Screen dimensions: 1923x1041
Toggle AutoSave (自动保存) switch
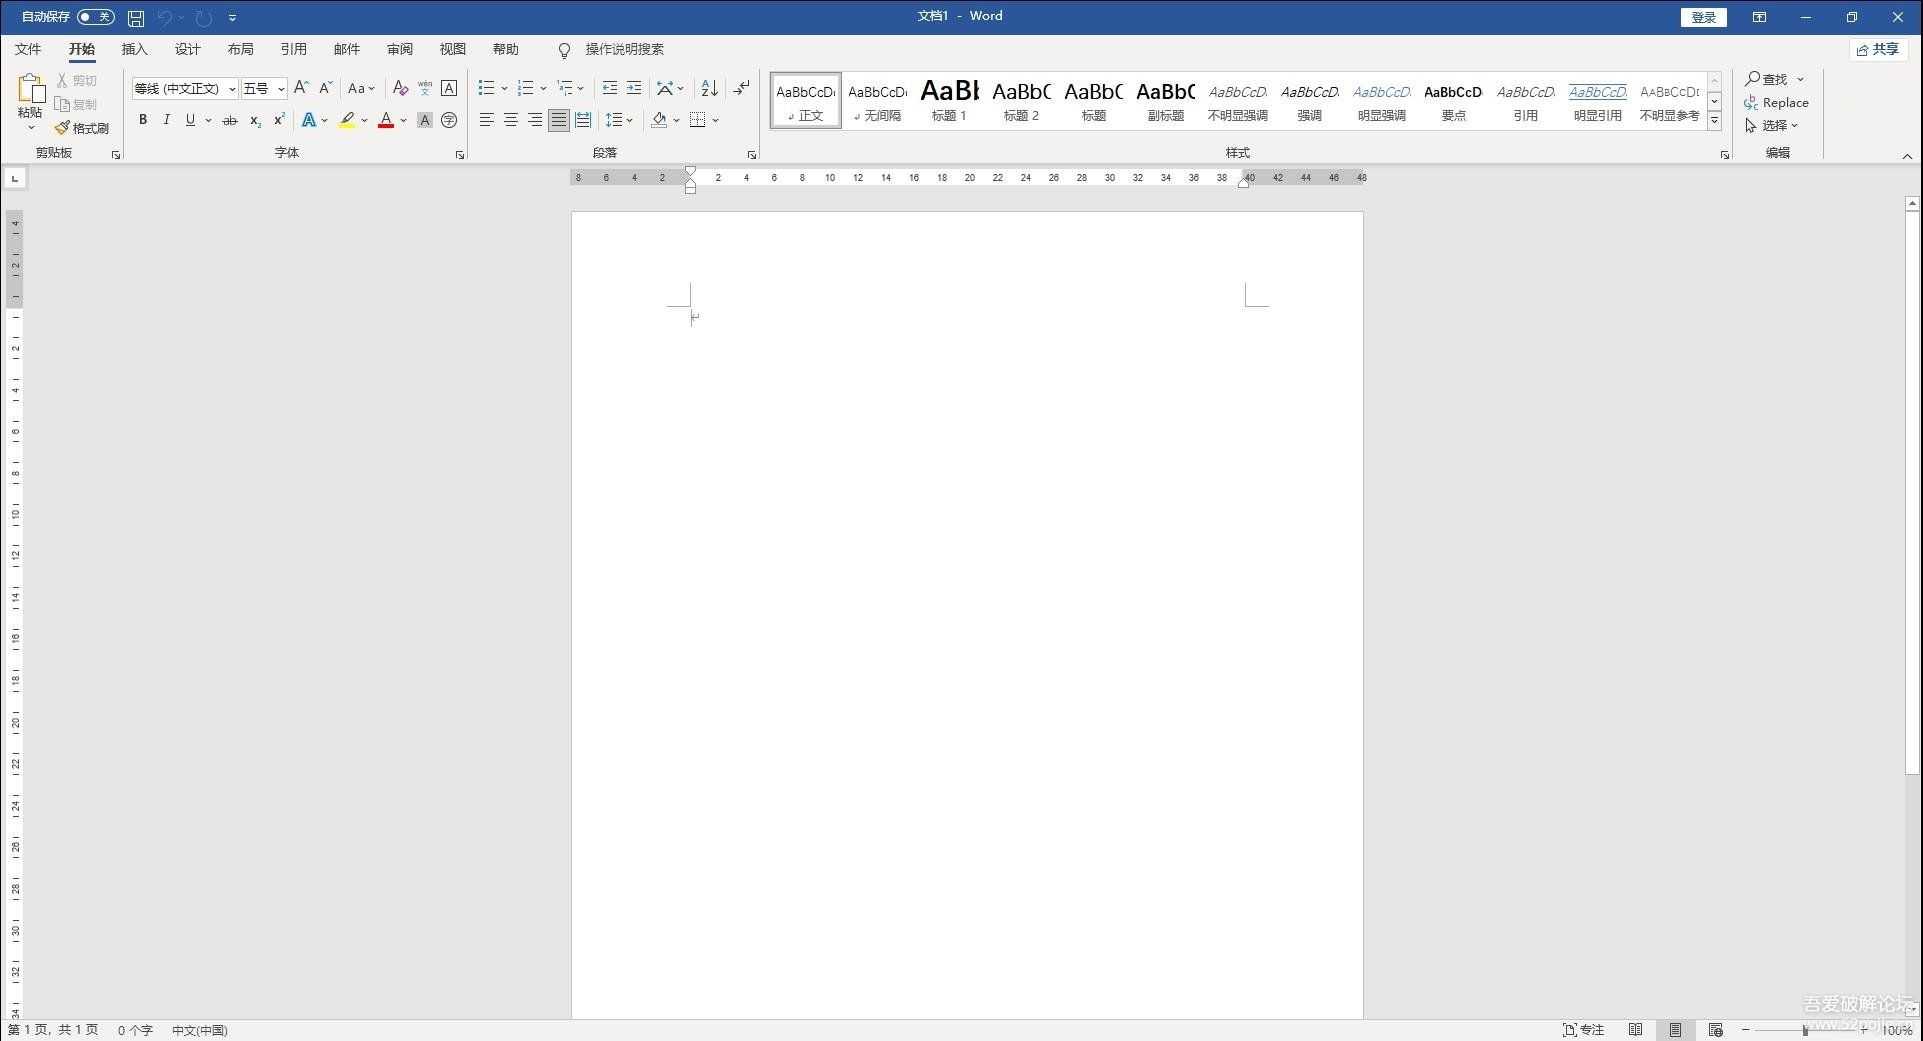pyautogui.click(x=95, y=17)
